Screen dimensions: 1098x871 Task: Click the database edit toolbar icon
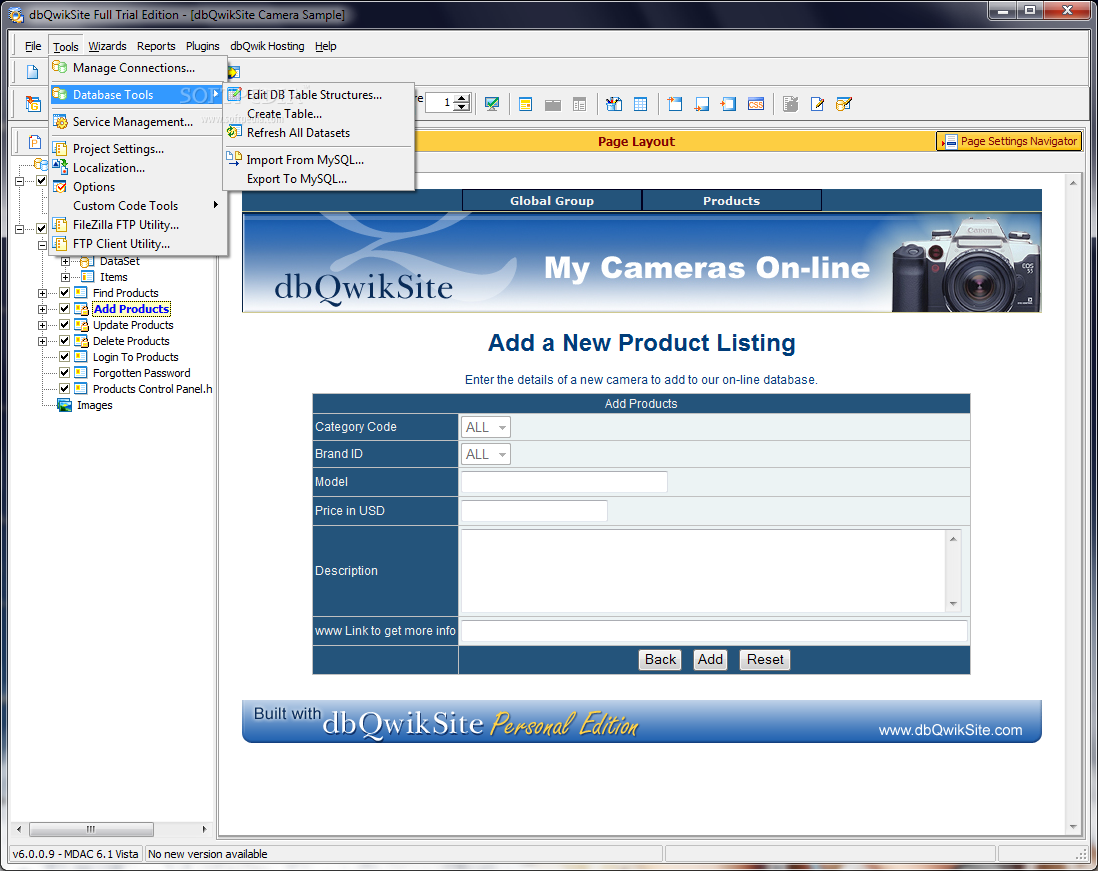click(844, 104)
